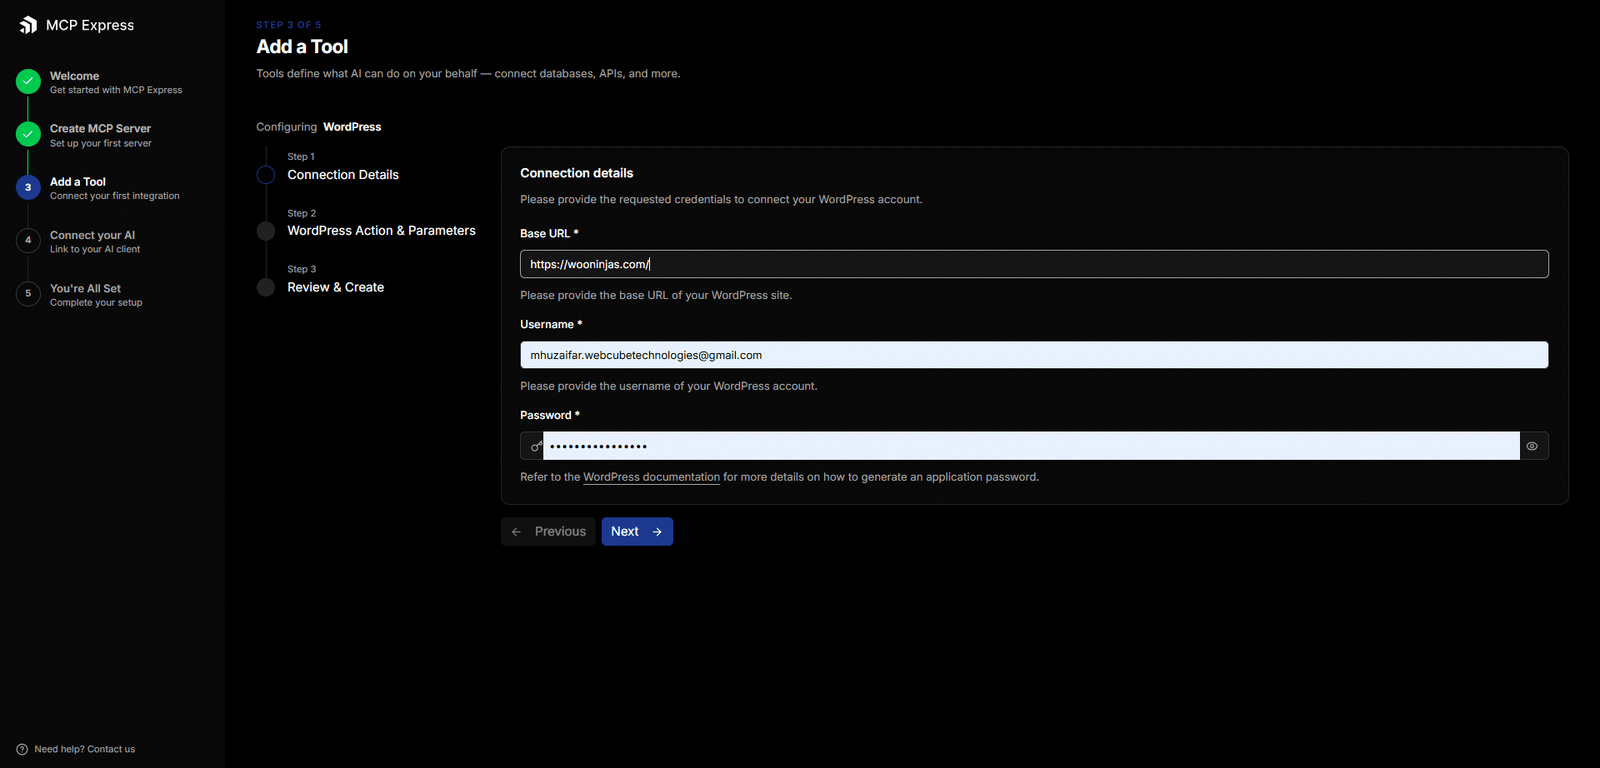The width and height of the screenshot is (1600, 768).
Task: Click the username helper text below the field
Action: tap(669, 386)
